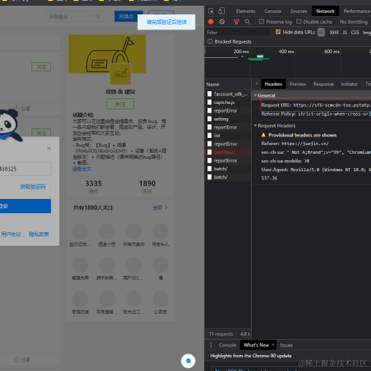371x371 pixels.
Task: Select the list request row
Action: point(228,135)
